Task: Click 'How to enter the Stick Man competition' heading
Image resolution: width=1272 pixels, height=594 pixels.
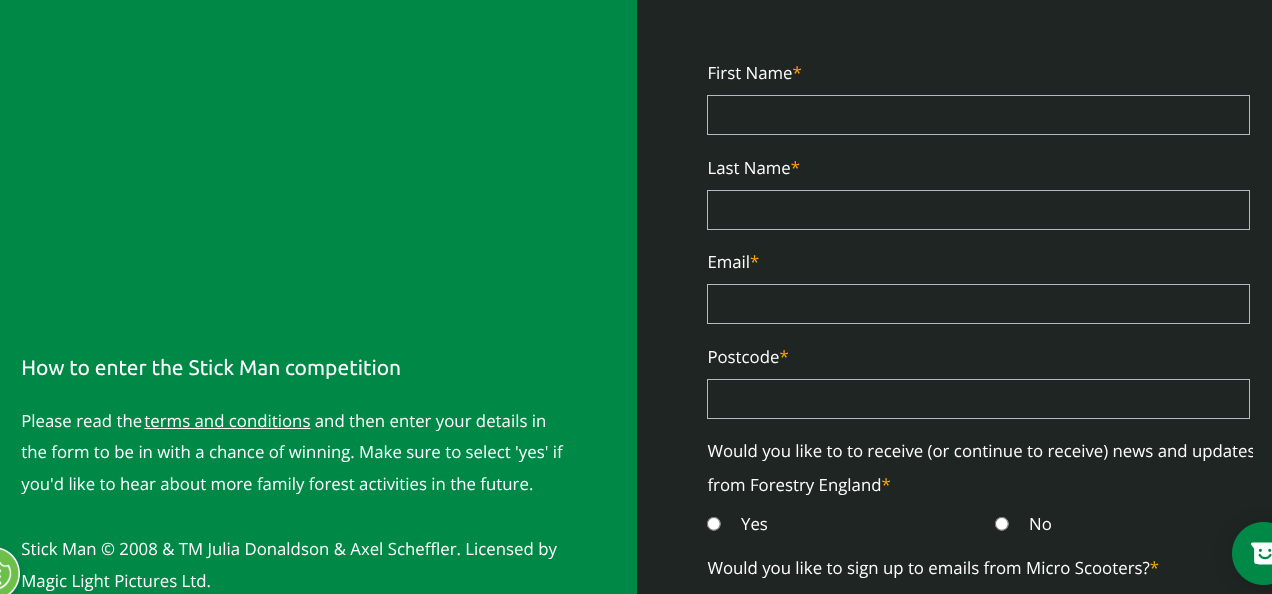Action: pyautogui.click(x=211, y=368)
